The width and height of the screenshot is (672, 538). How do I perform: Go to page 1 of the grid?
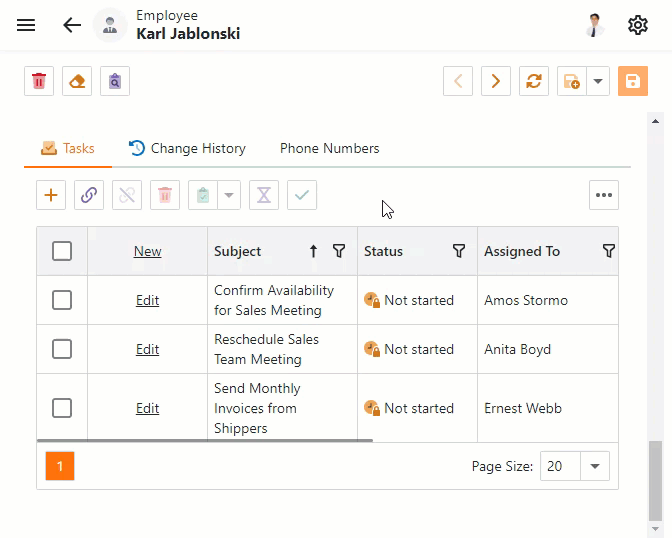coord(60,466)
